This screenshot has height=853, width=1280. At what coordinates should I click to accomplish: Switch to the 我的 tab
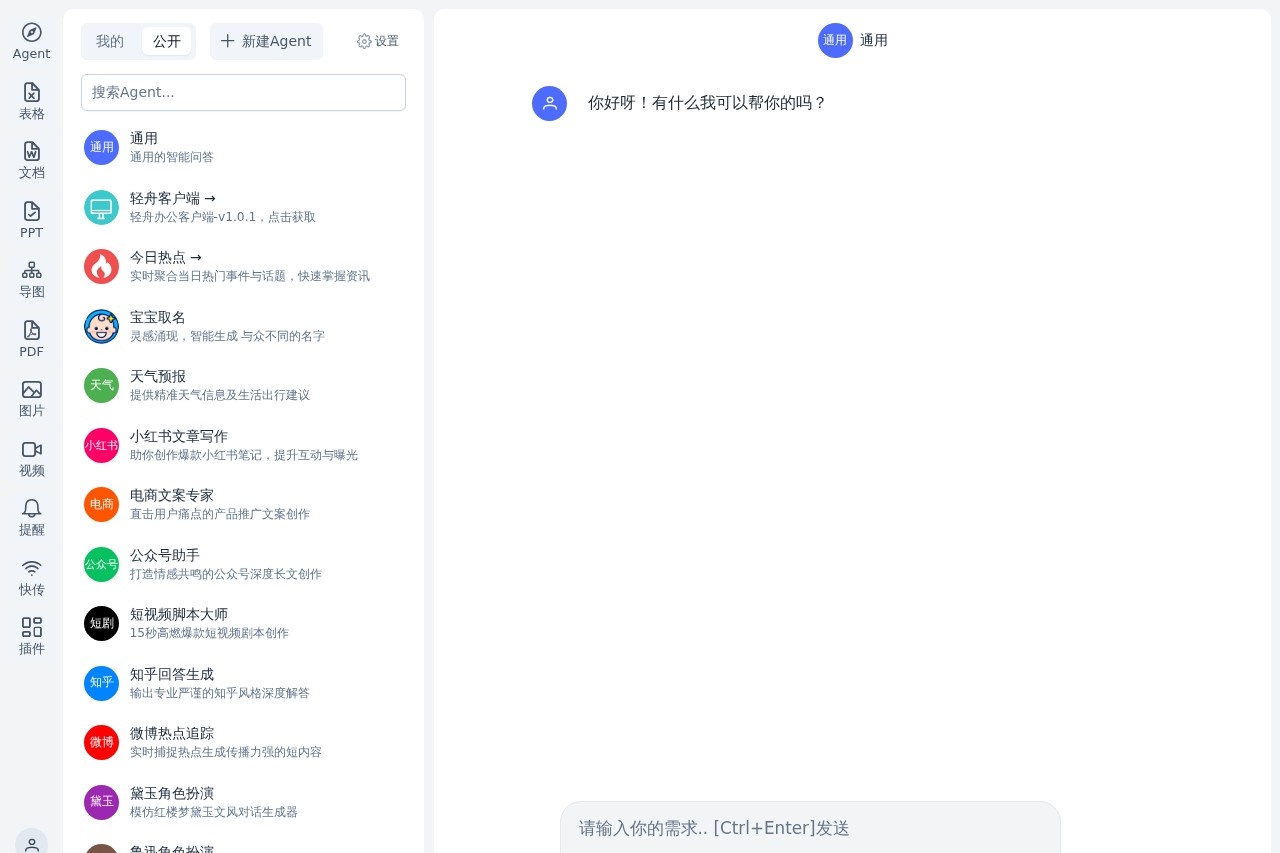click(109, 41)
